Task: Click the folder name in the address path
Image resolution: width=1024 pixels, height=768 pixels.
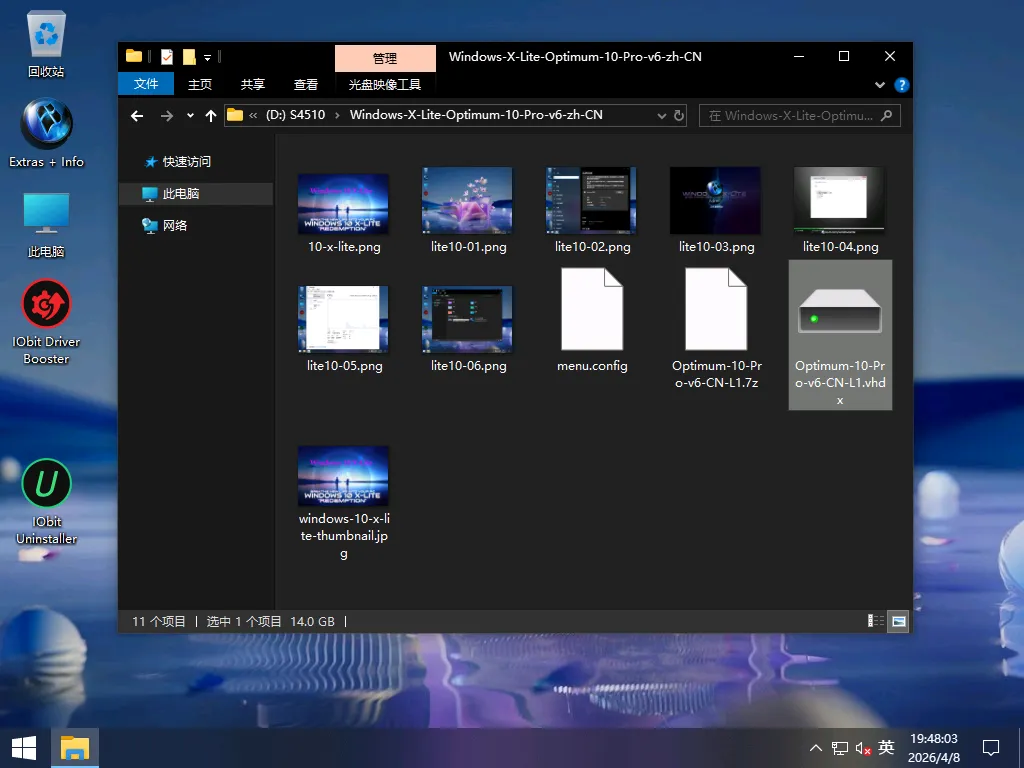Action: tap(476, 115)
